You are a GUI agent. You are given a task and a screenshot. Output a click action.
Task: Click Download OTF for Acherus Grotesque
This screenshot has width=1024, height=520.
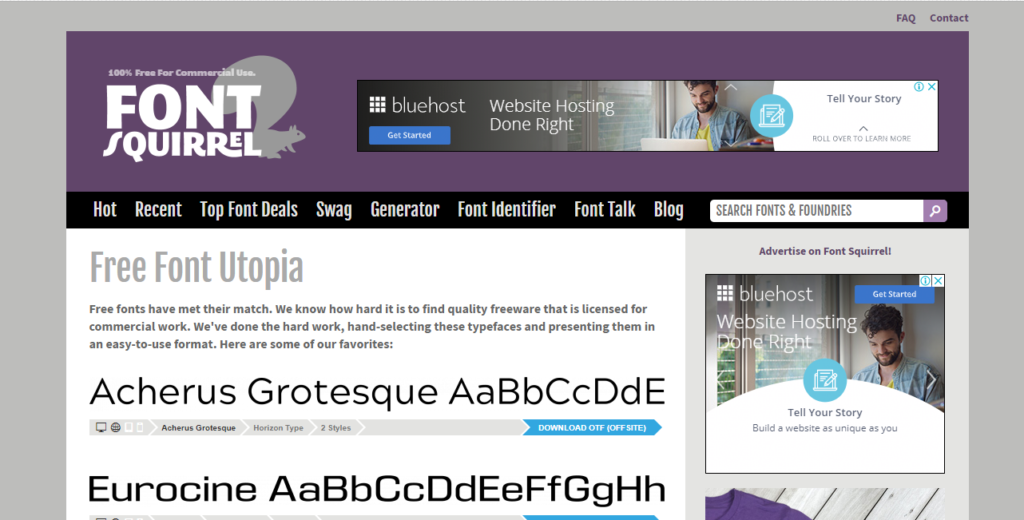coord(591,428)
